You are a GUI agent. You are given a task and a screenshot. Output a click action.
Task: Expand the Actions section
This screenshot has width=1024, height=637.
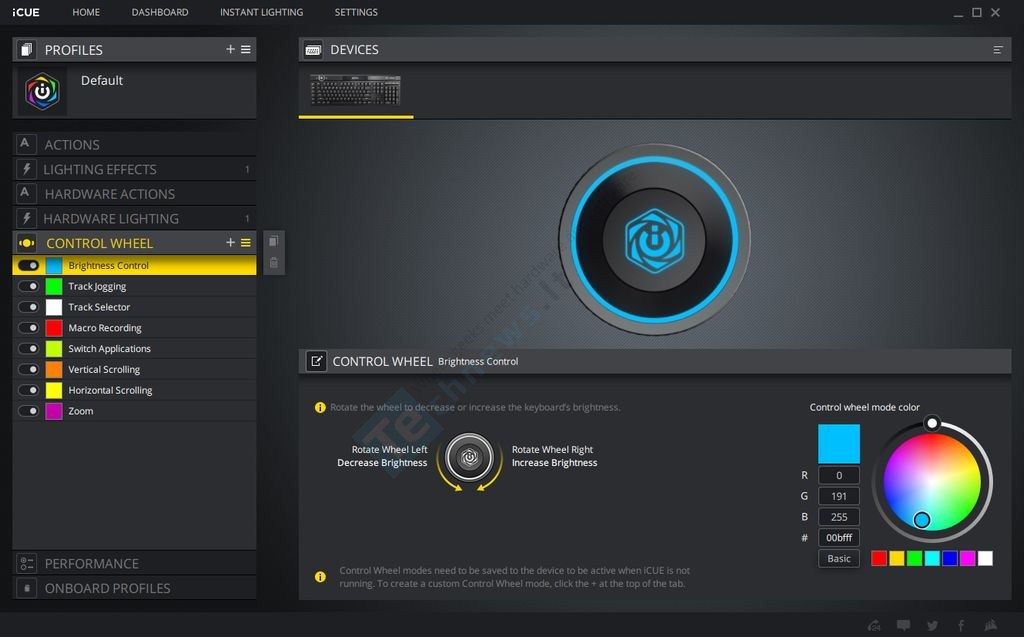point(135,144)
